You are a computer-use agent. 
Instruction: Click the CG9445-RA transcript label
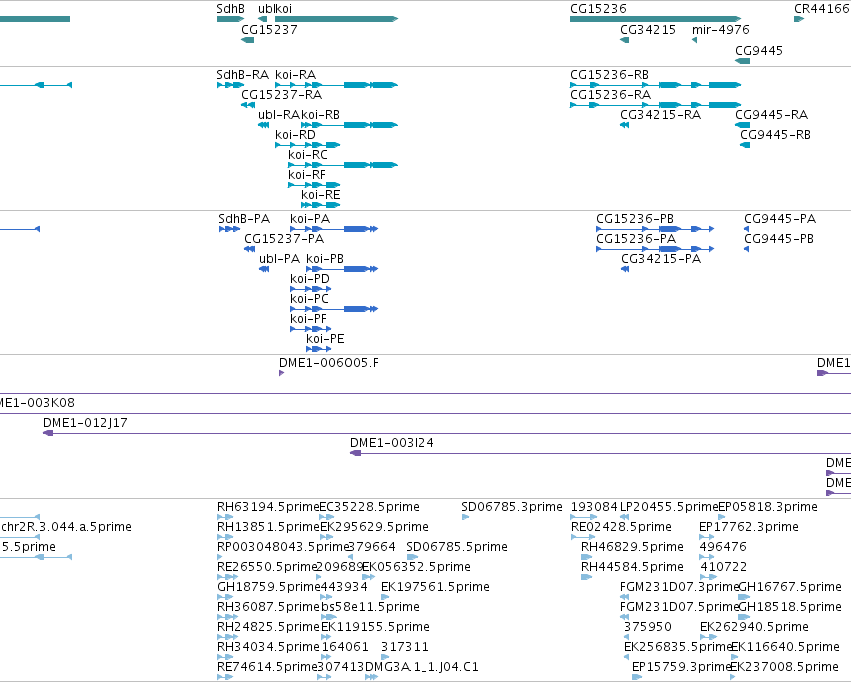pyautogui.click(x=771, y=114)
